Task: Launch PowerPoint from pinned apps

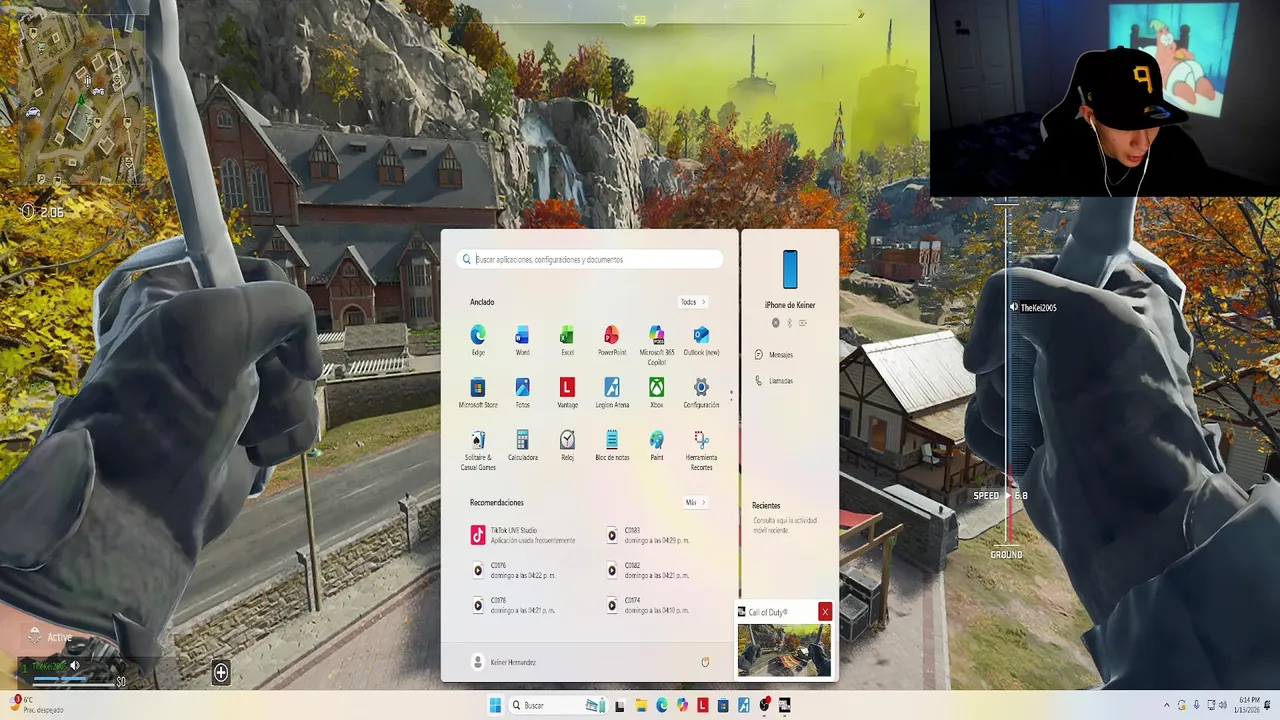Action: tap(612, 340)
